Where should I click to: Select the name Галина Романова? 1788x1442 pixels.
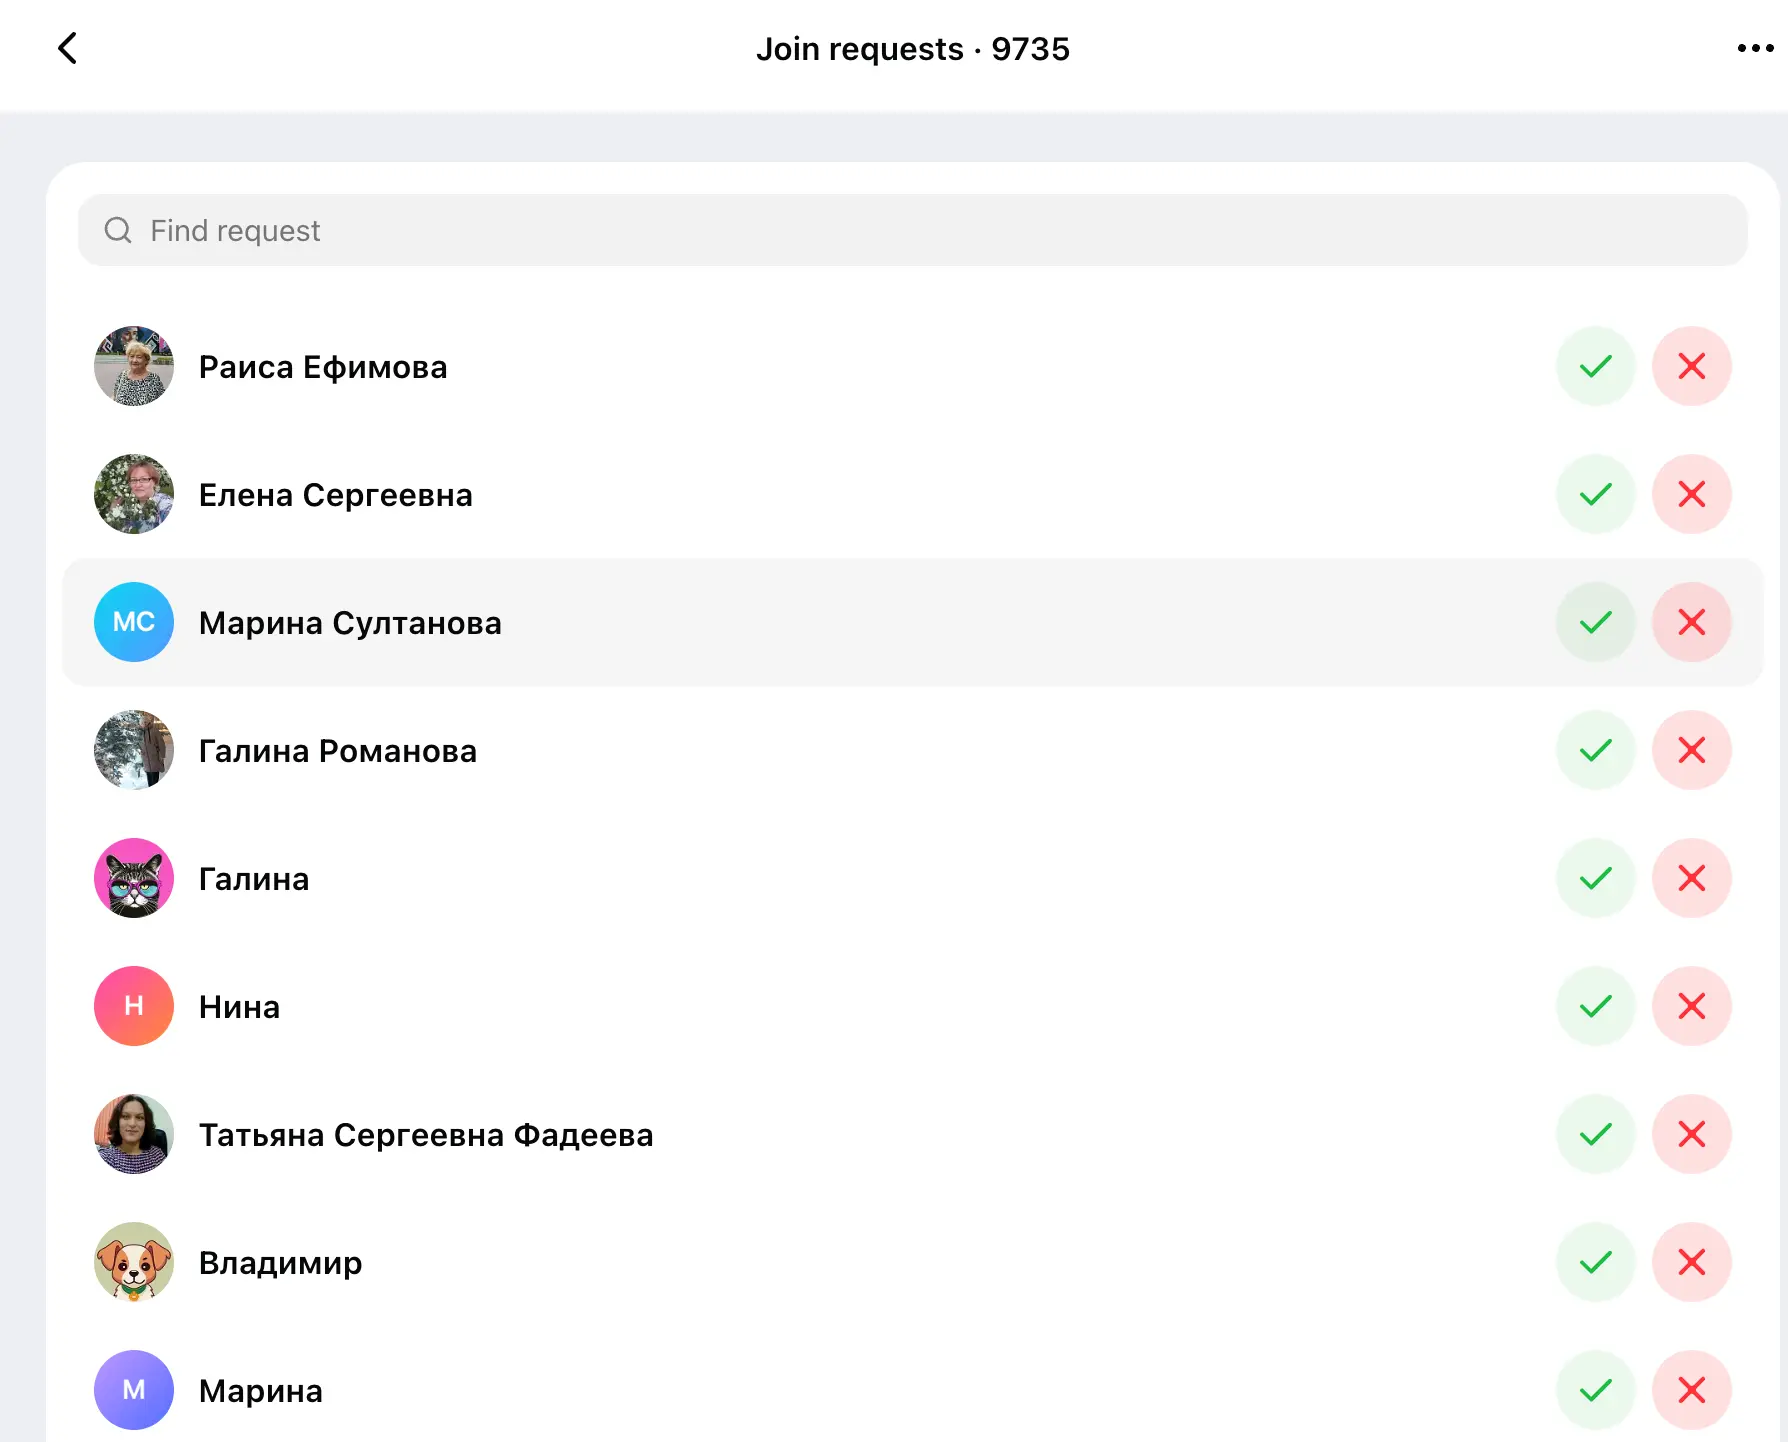(x=338, y=751)
